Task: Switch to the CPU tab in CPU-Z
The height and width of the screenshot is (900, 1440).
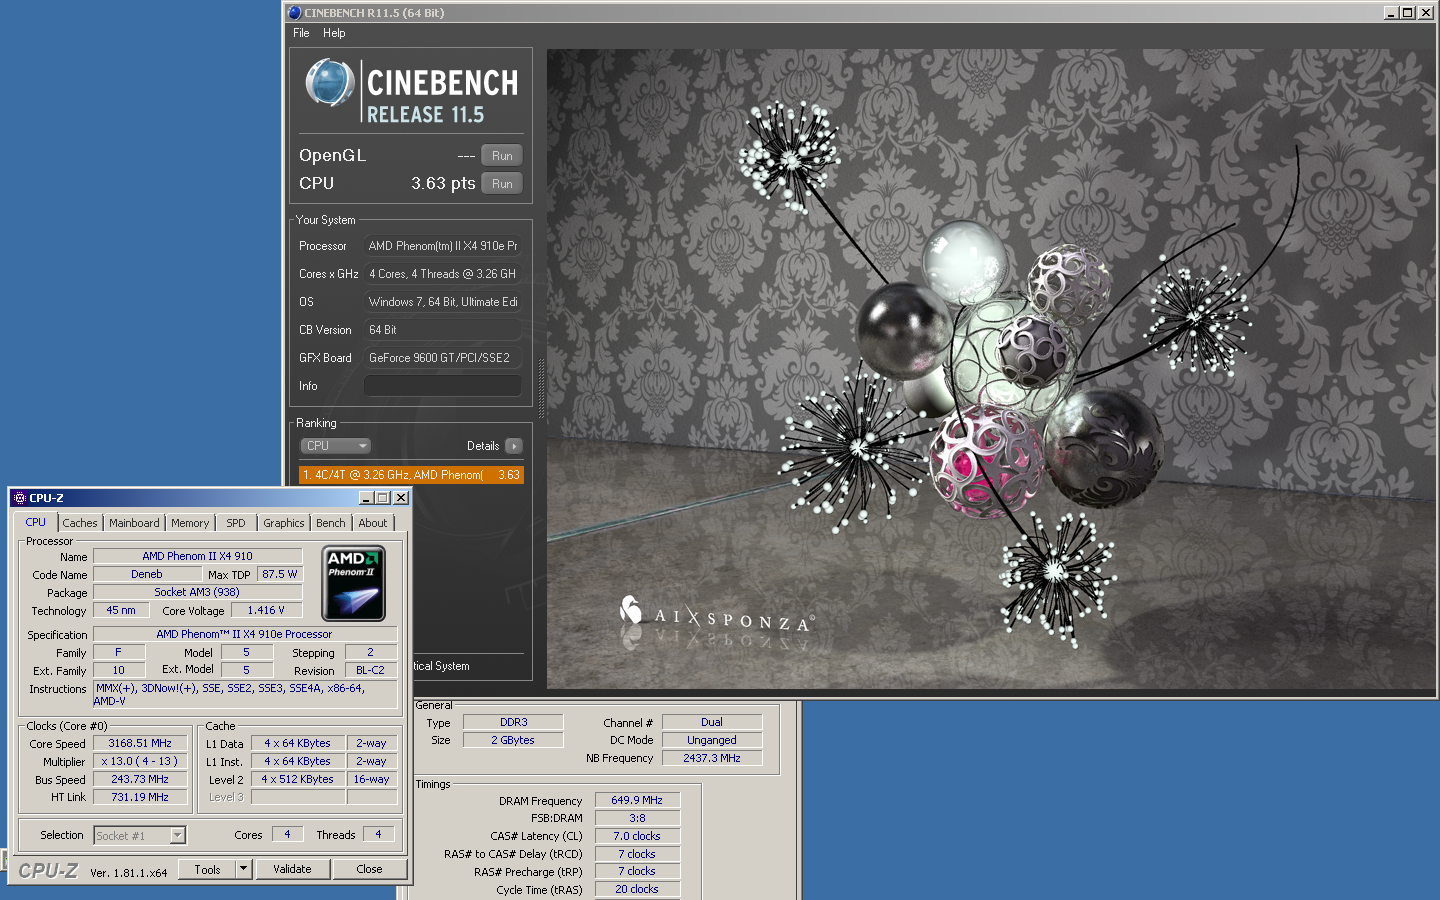Action: coord(36,522)
